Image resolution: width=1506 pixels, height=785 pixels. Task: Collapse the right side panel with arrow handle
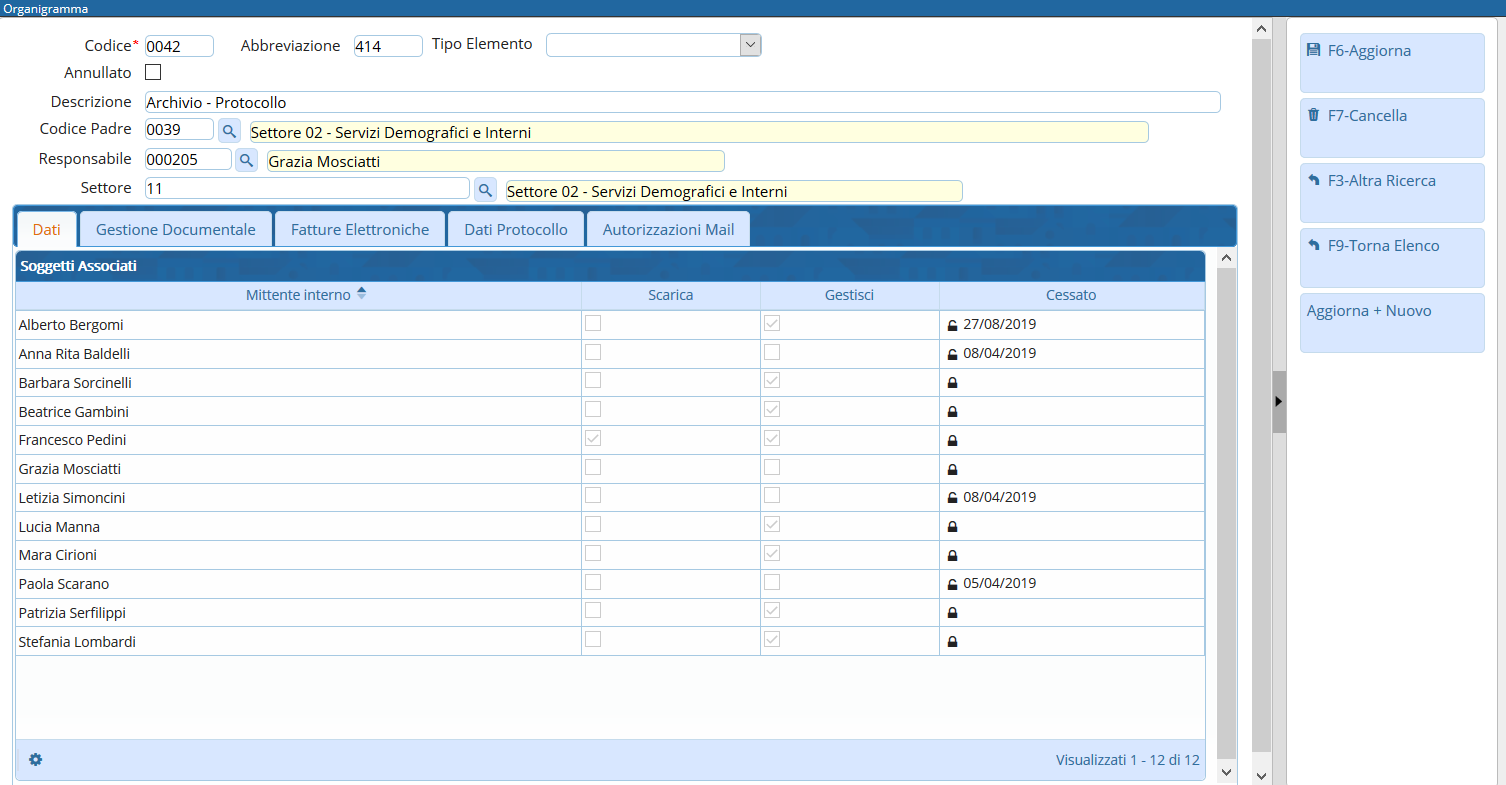(x=1278, y=401)
